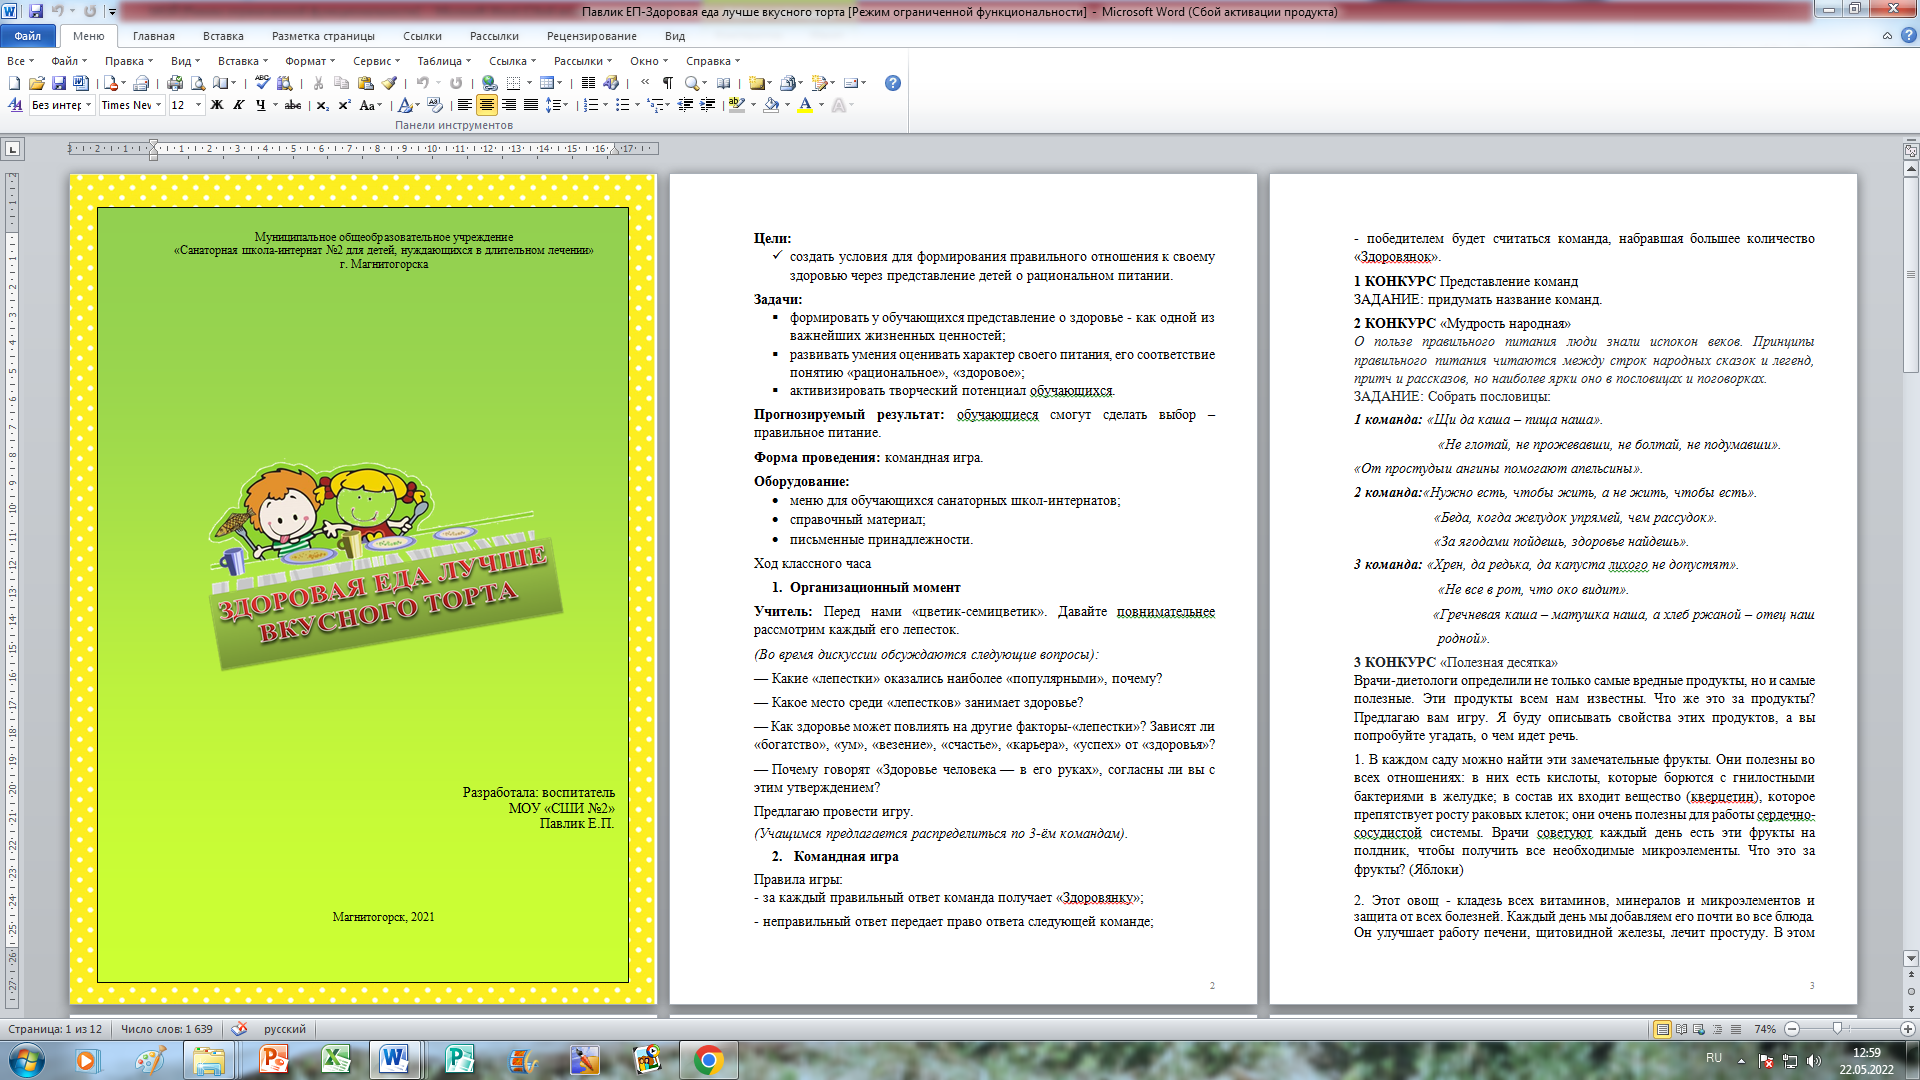Screen dimensions: 1920x1080
Task: Switch to the Разметка страницы tab
Action: (x=323, y=36)
